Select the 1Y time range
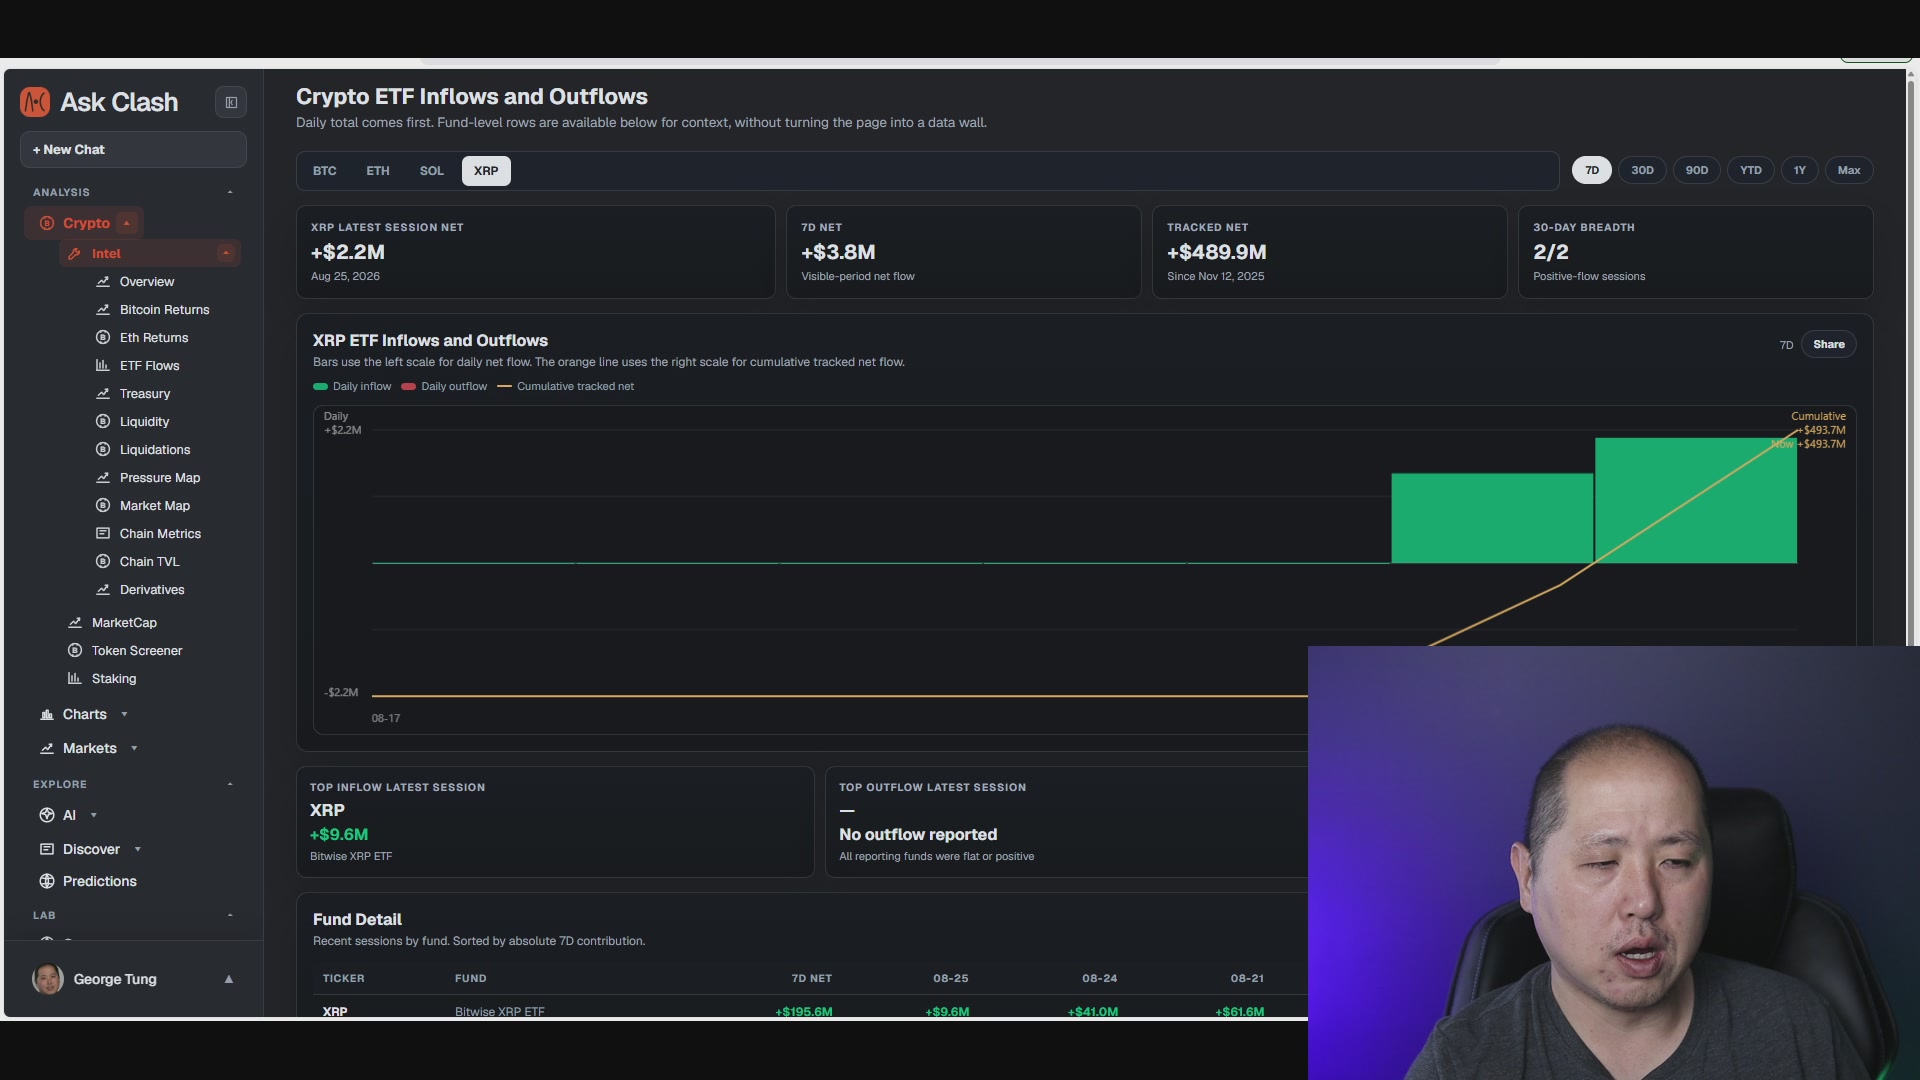 click(x=1800, y=170)
